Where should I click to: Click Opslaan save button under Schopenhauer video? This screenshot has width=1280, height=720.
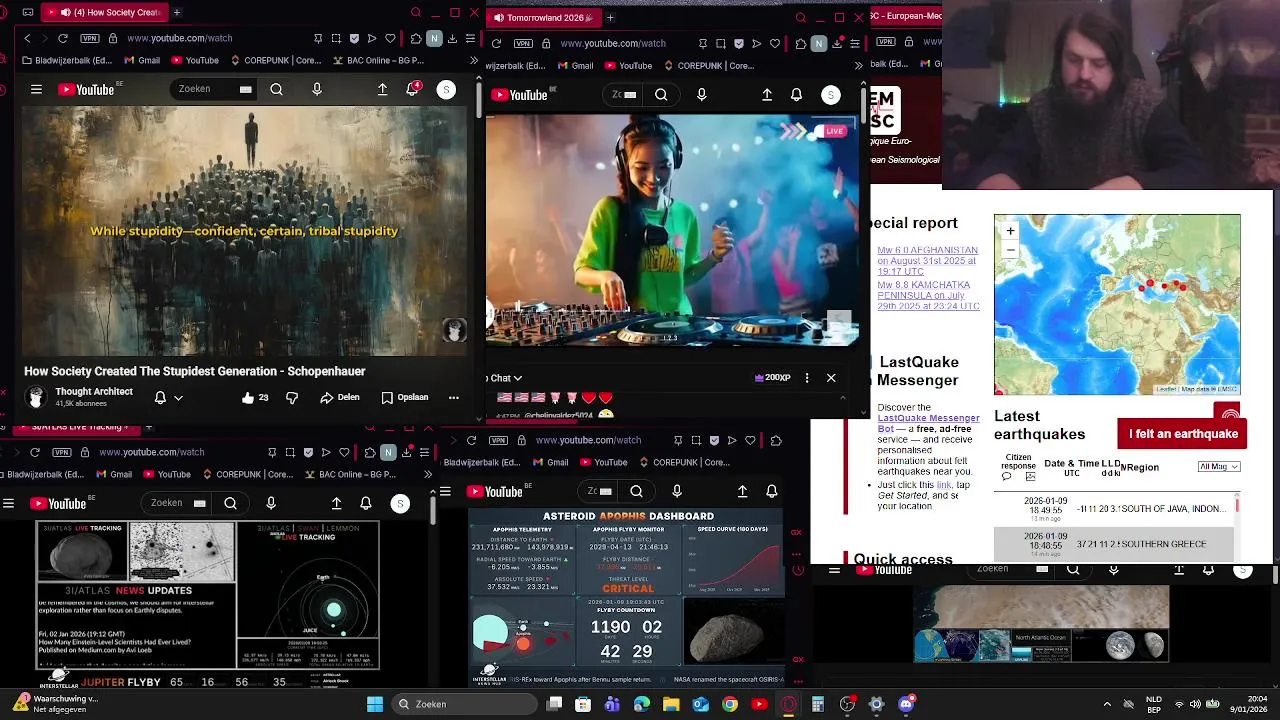[x=405, y=397]
